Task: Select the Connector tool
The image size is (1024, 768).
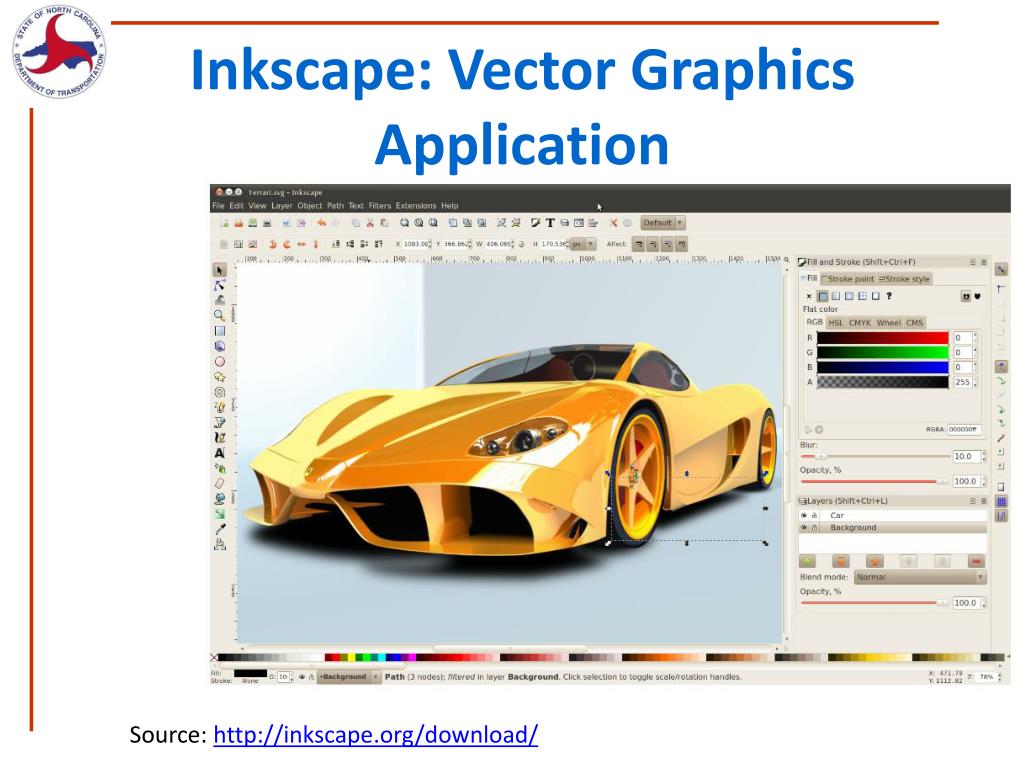Action: click(x=219, y=544)
